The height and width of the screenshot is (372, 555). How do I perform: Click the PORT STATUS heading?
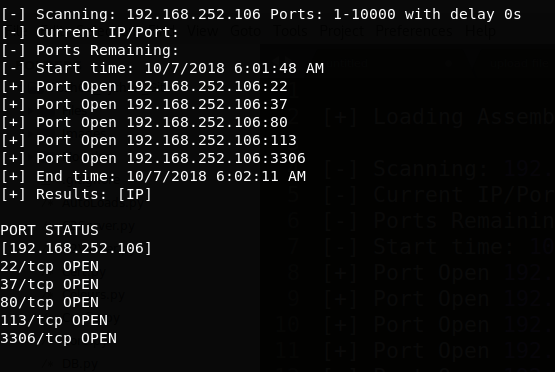[x=50, y=230]
